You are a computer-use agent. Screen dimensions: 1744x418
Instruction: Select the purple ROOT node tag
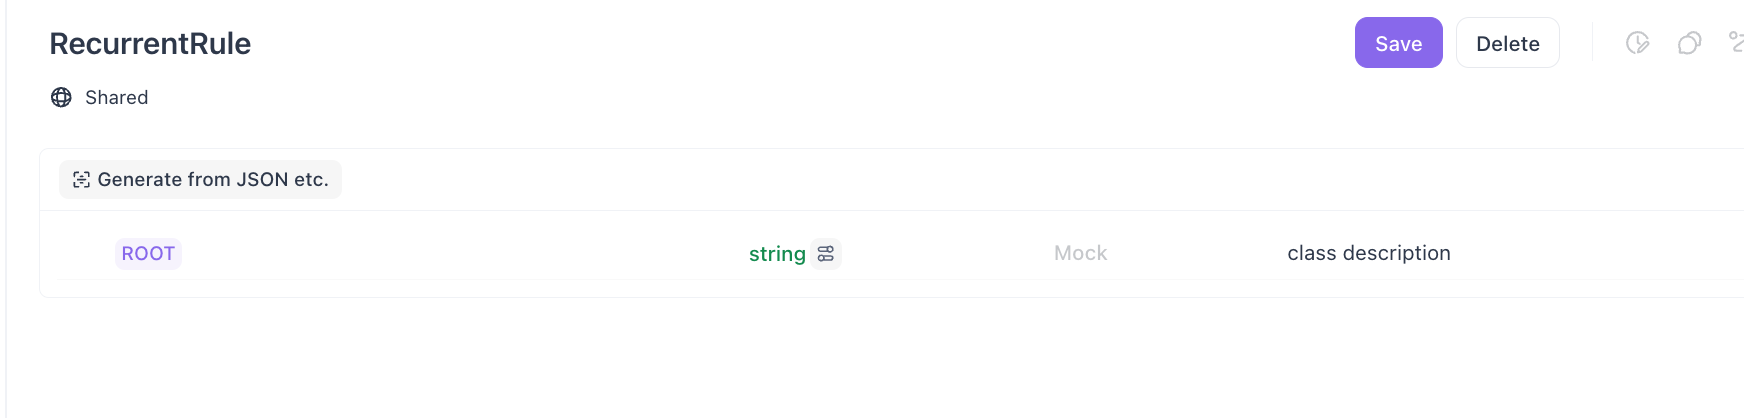148,254
